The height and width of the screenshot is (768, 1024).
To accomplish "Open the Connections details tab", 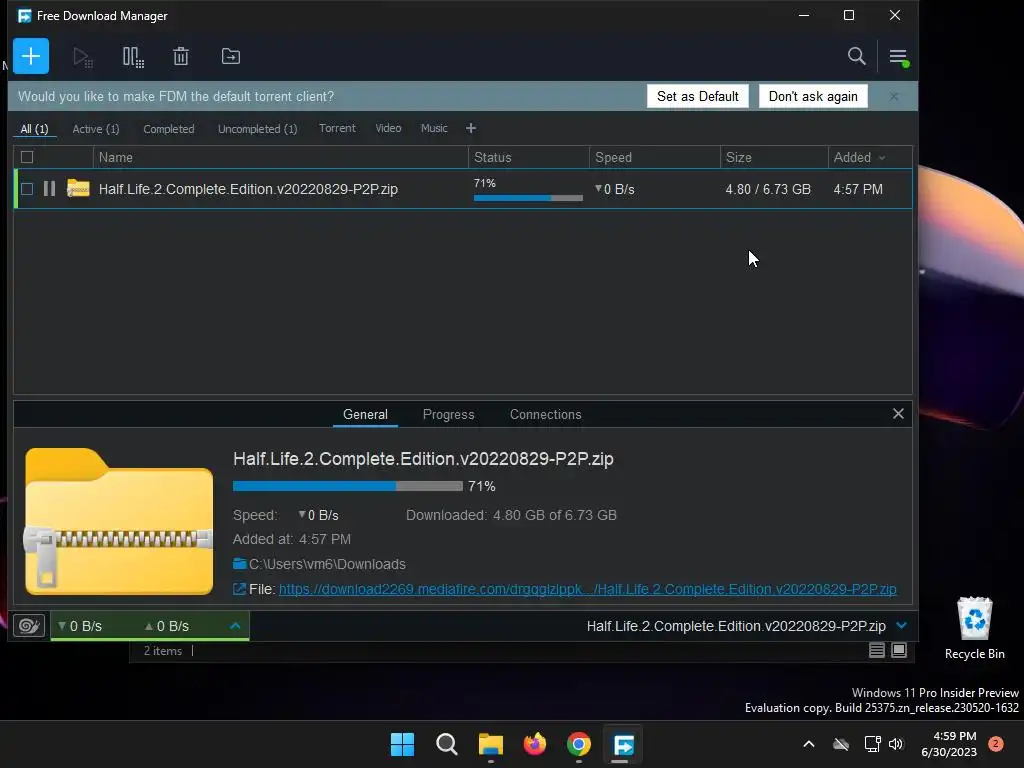I will tap(545, 415).
